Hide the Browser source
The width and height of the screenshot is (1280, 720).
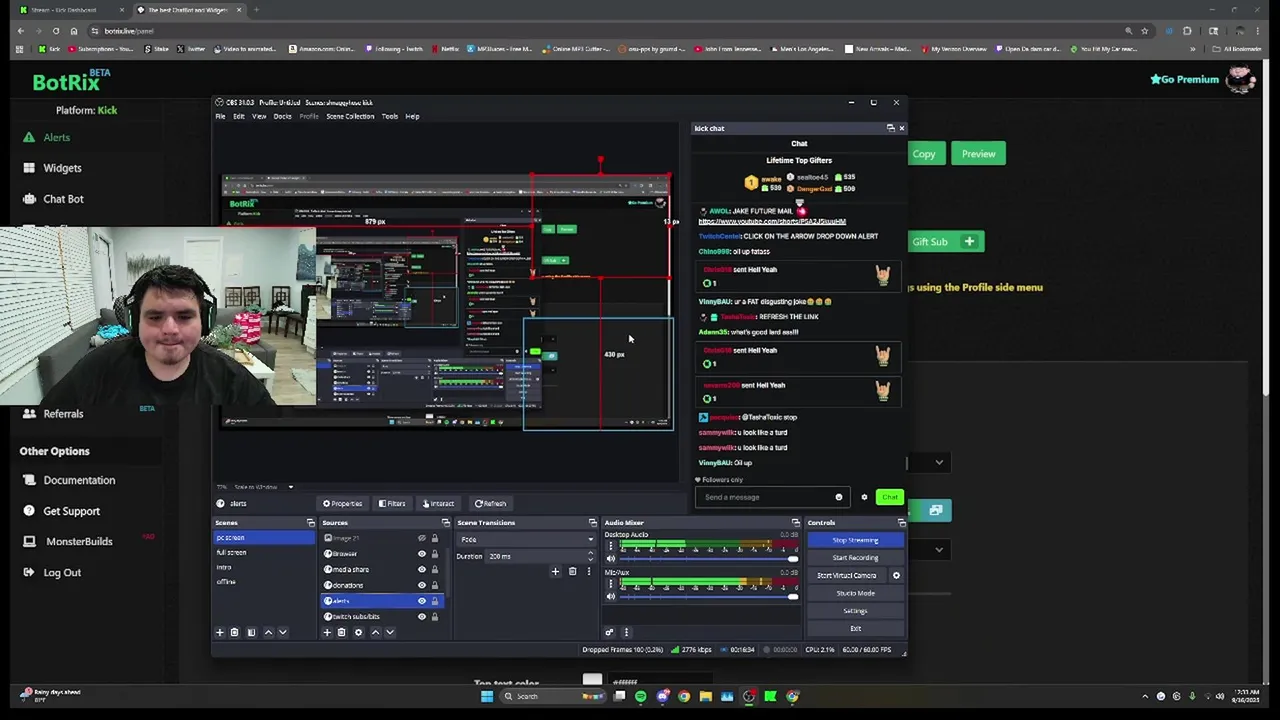(421, 554)
